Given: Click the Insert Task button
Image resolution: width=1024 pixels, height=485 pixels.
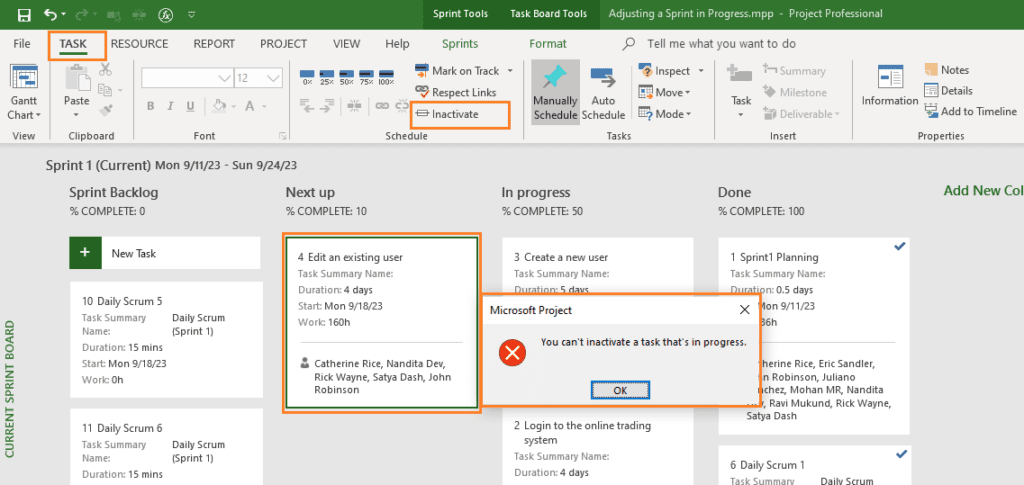Looking at the screenshot, I should point(741,90).
